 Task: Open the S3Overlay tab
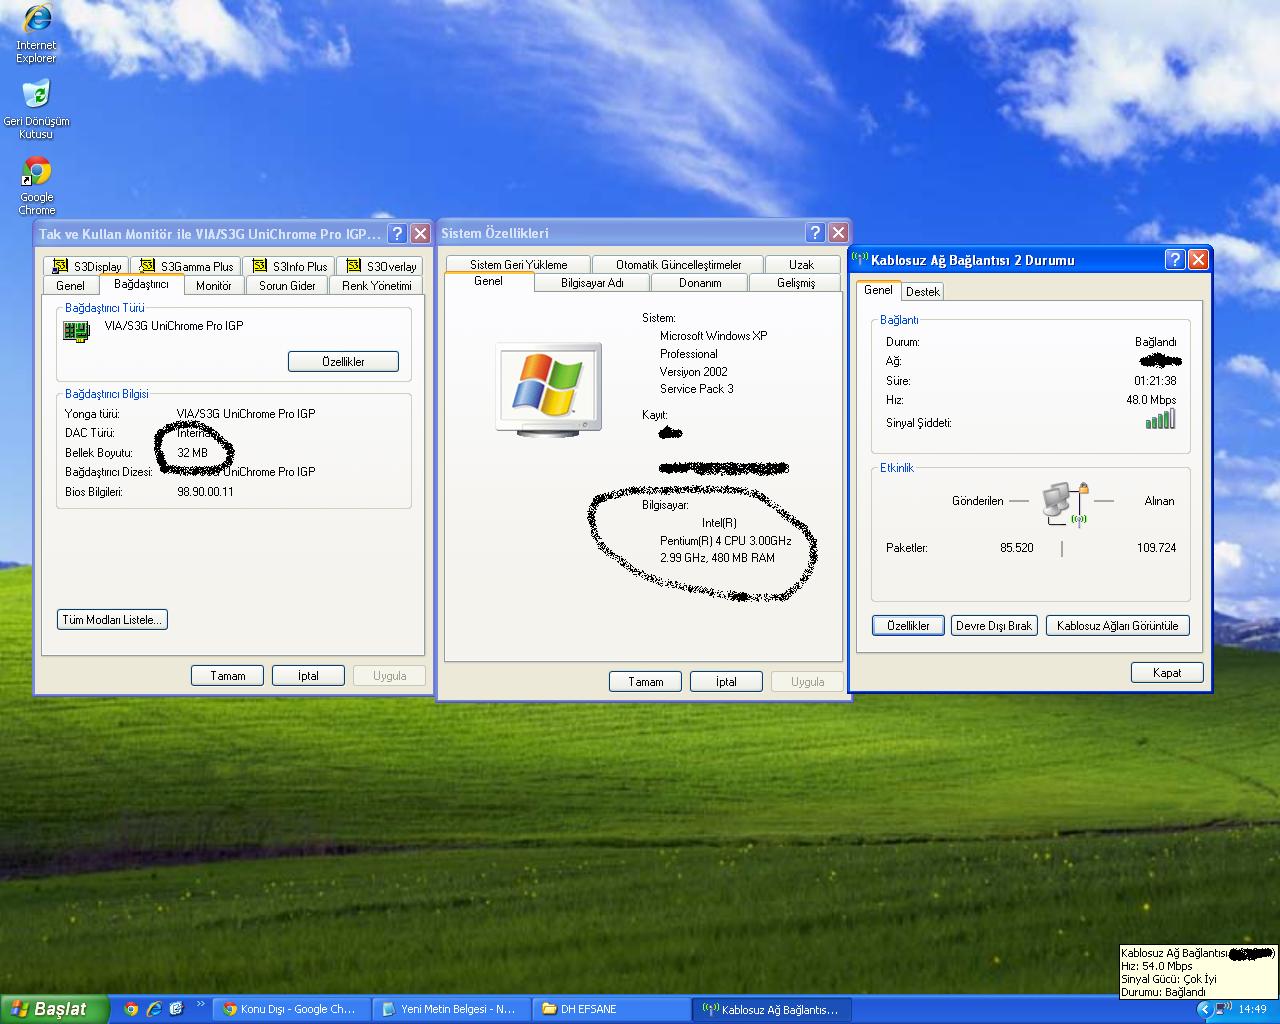379,266
